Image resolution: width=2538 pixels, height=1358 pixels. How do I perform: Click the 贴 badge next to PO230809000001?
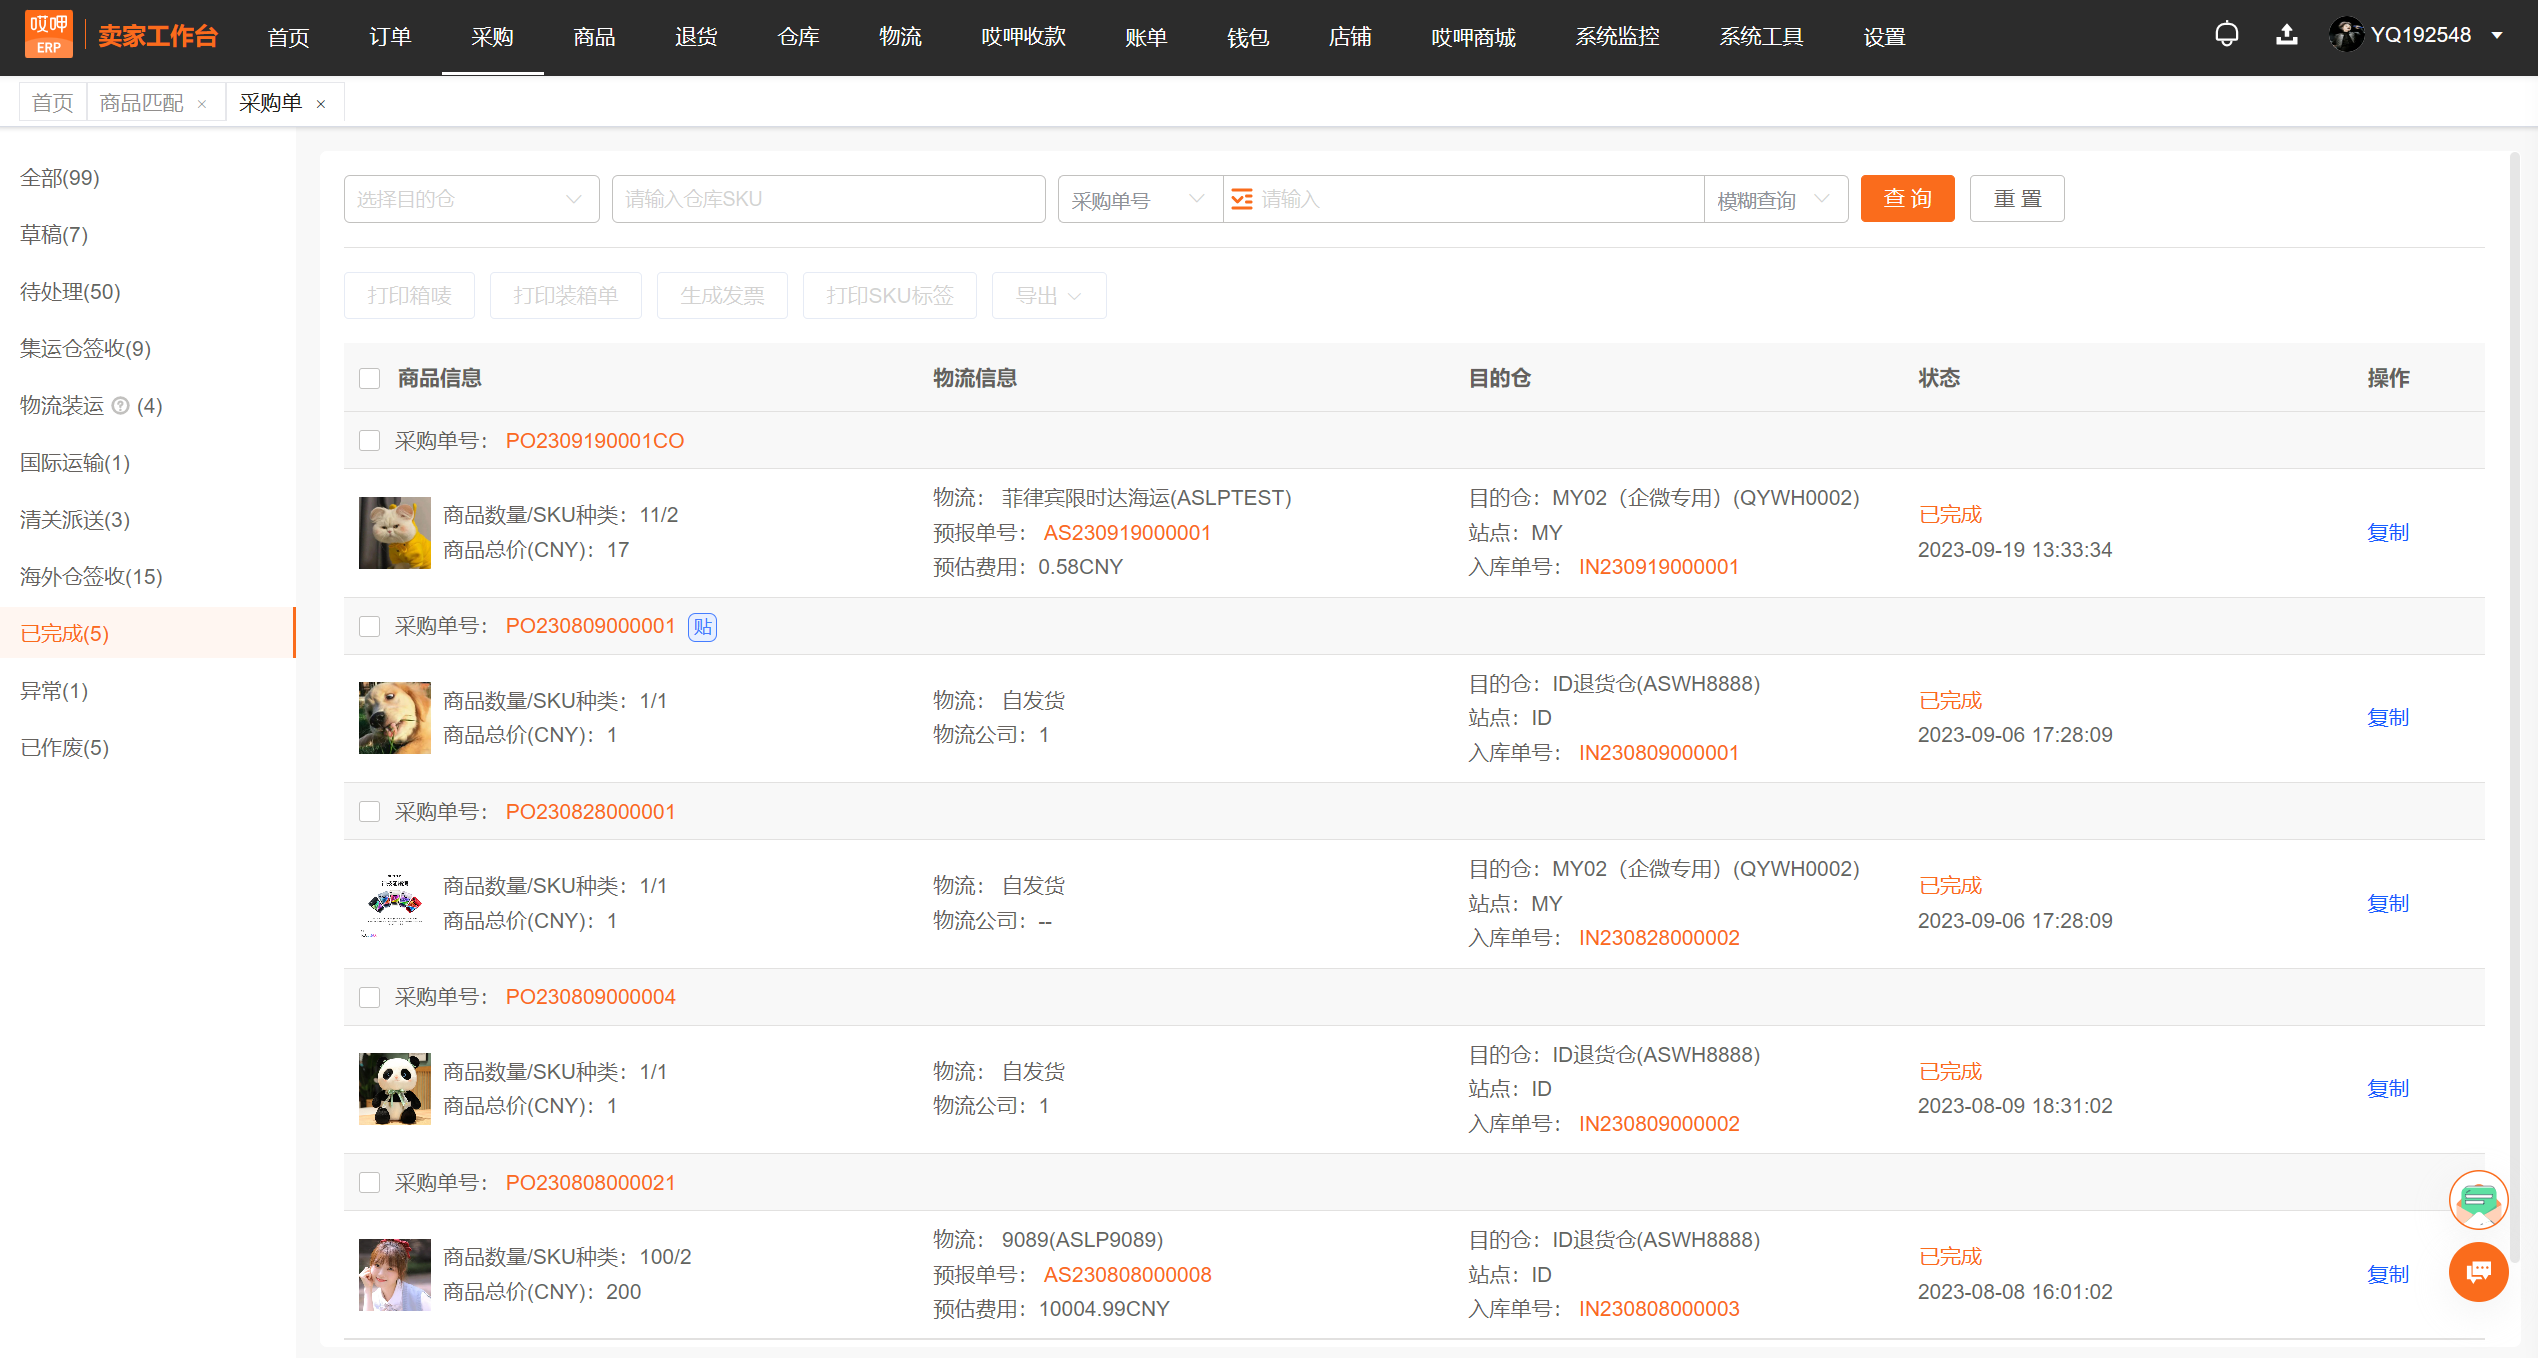pyautogui.click(x=702, y=627)
